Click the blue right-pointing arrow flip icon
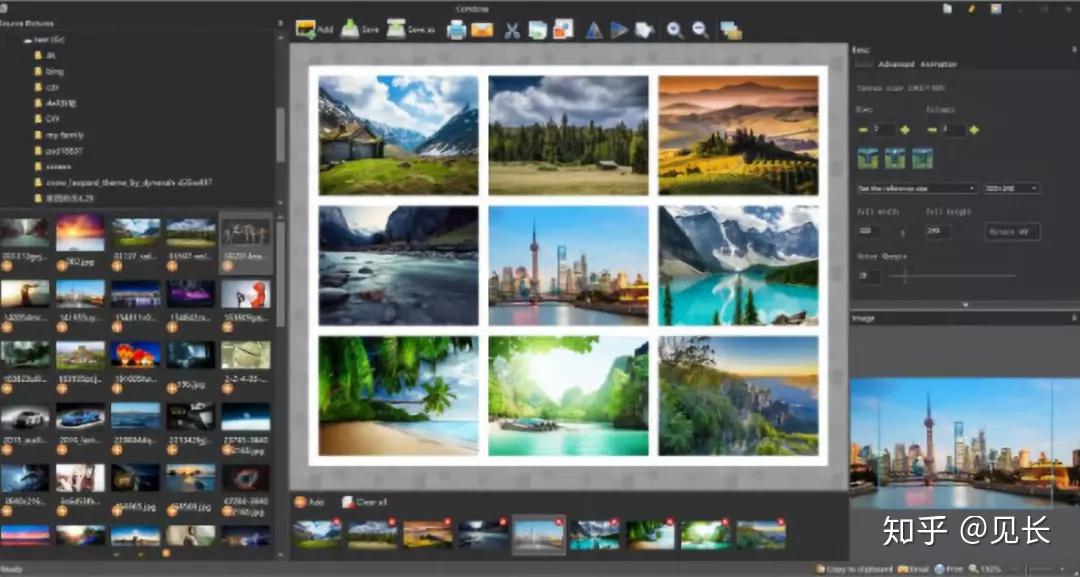This screenshot has width=1080, height=577. (x=619, y=30)
